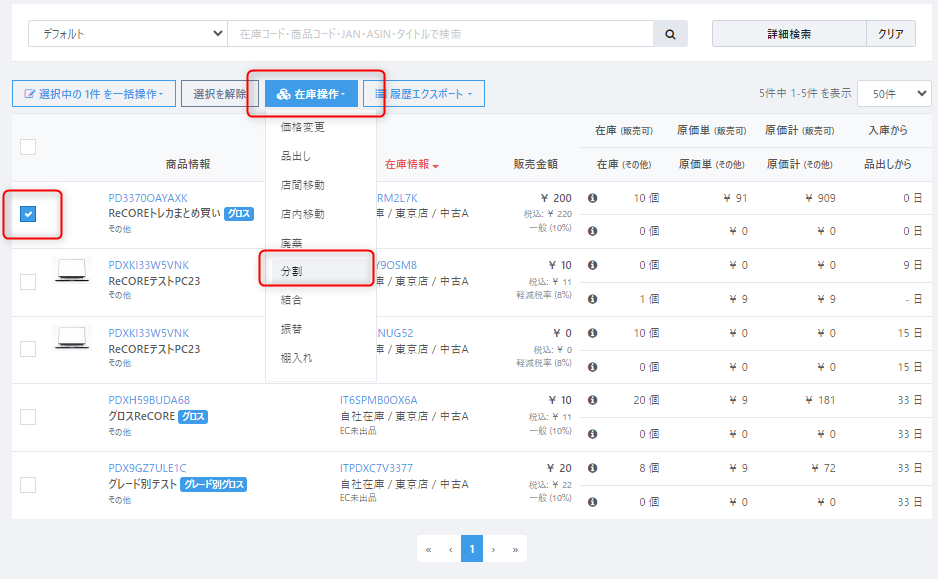The height and width of the screenshot is (579, 938).
Task: Click the 詳細検索 button
Action: click(x=789, y=34)
